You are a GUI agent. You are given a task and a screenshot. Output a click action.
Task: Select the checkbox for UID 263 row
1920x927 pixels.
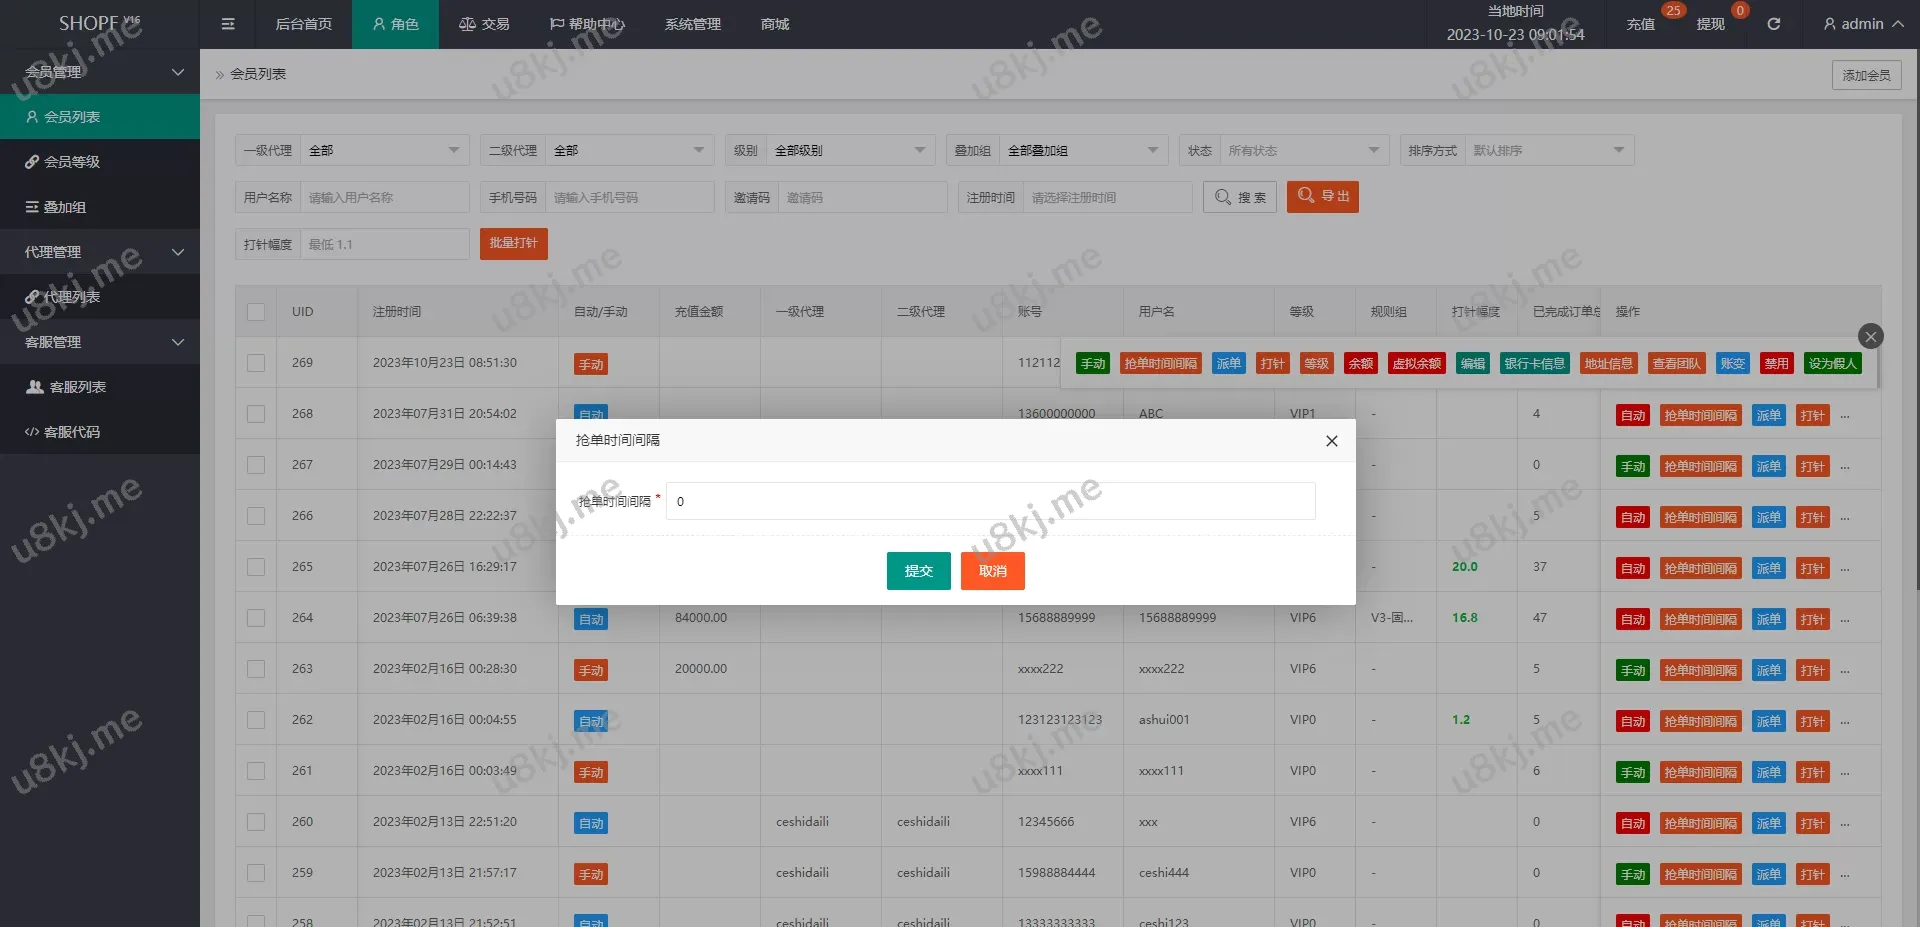(256, 669)
